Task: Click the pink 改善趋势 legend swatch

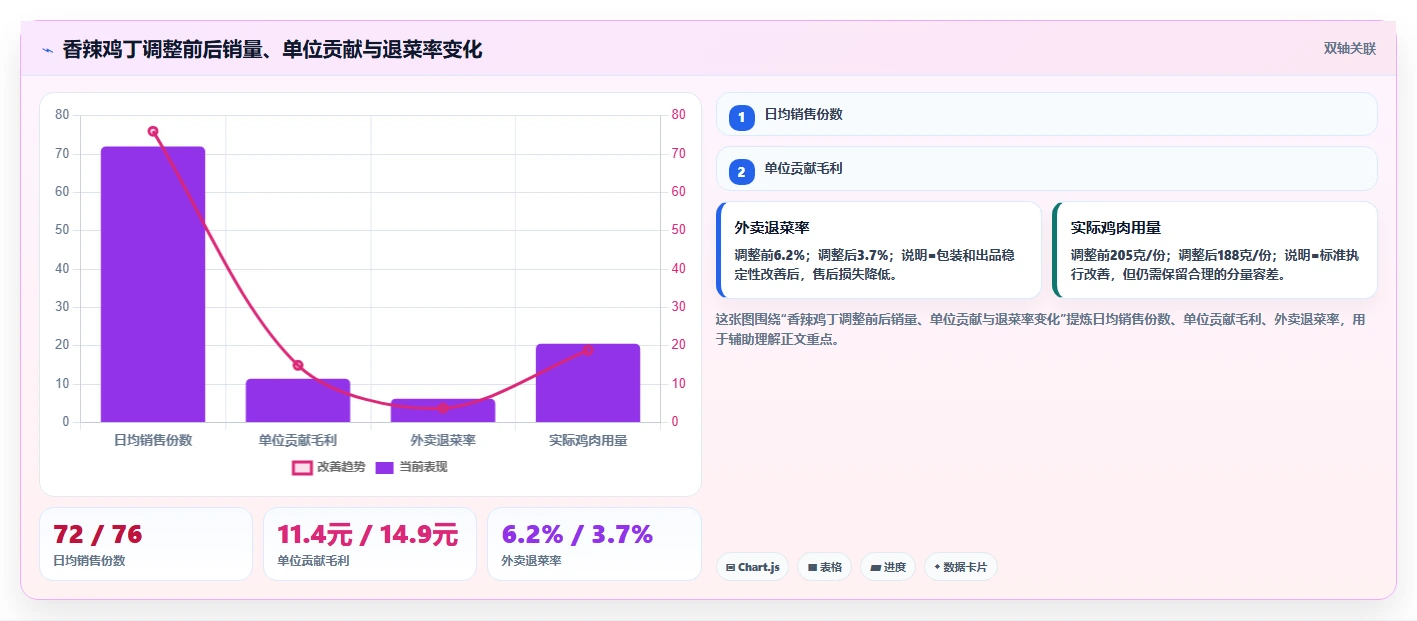Action: point(302,467)
